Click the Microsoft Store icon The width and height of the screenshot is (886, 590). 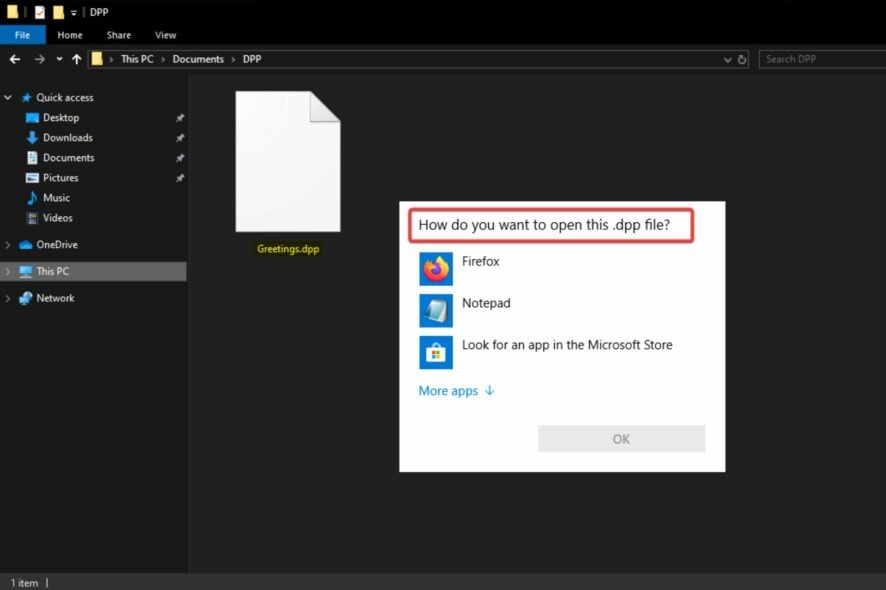pyautogui.click(x=436, y=352)
